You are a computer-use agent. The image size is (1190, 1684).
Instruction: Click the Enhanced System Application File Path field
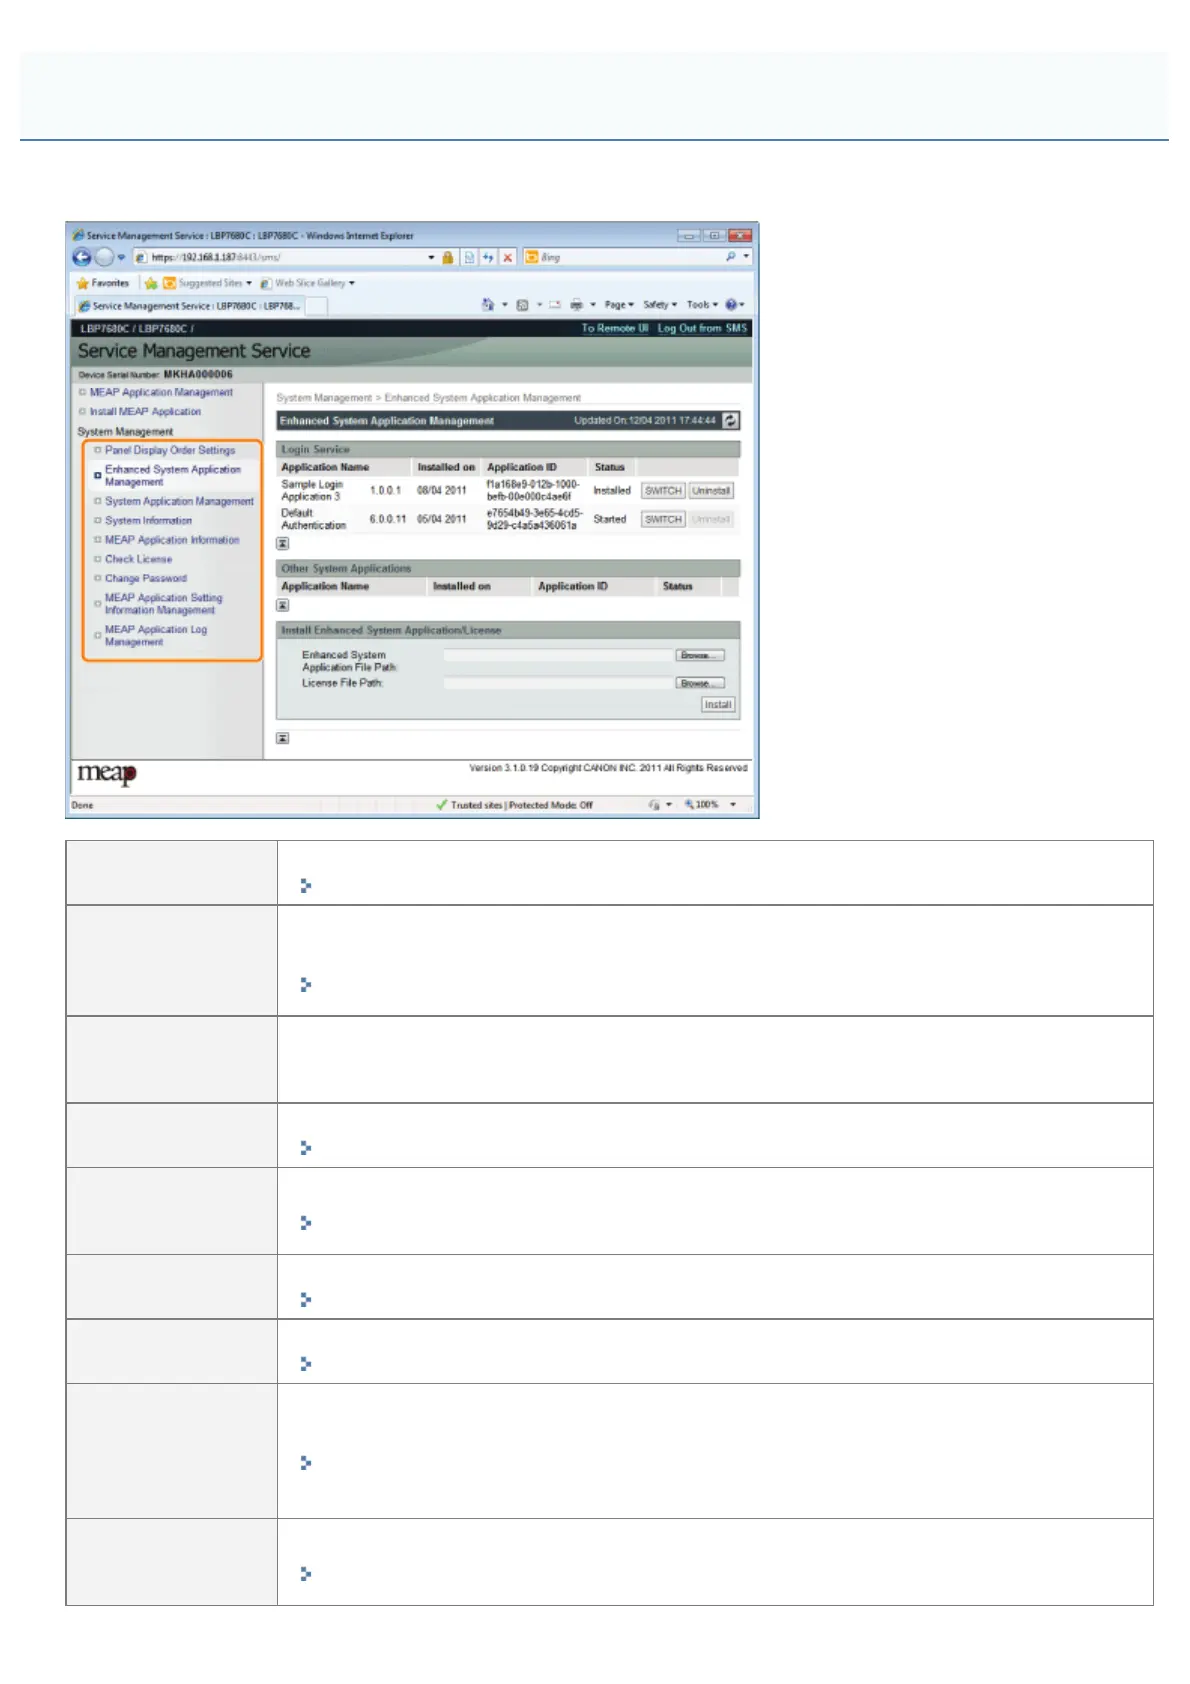(x=559, y=656)
